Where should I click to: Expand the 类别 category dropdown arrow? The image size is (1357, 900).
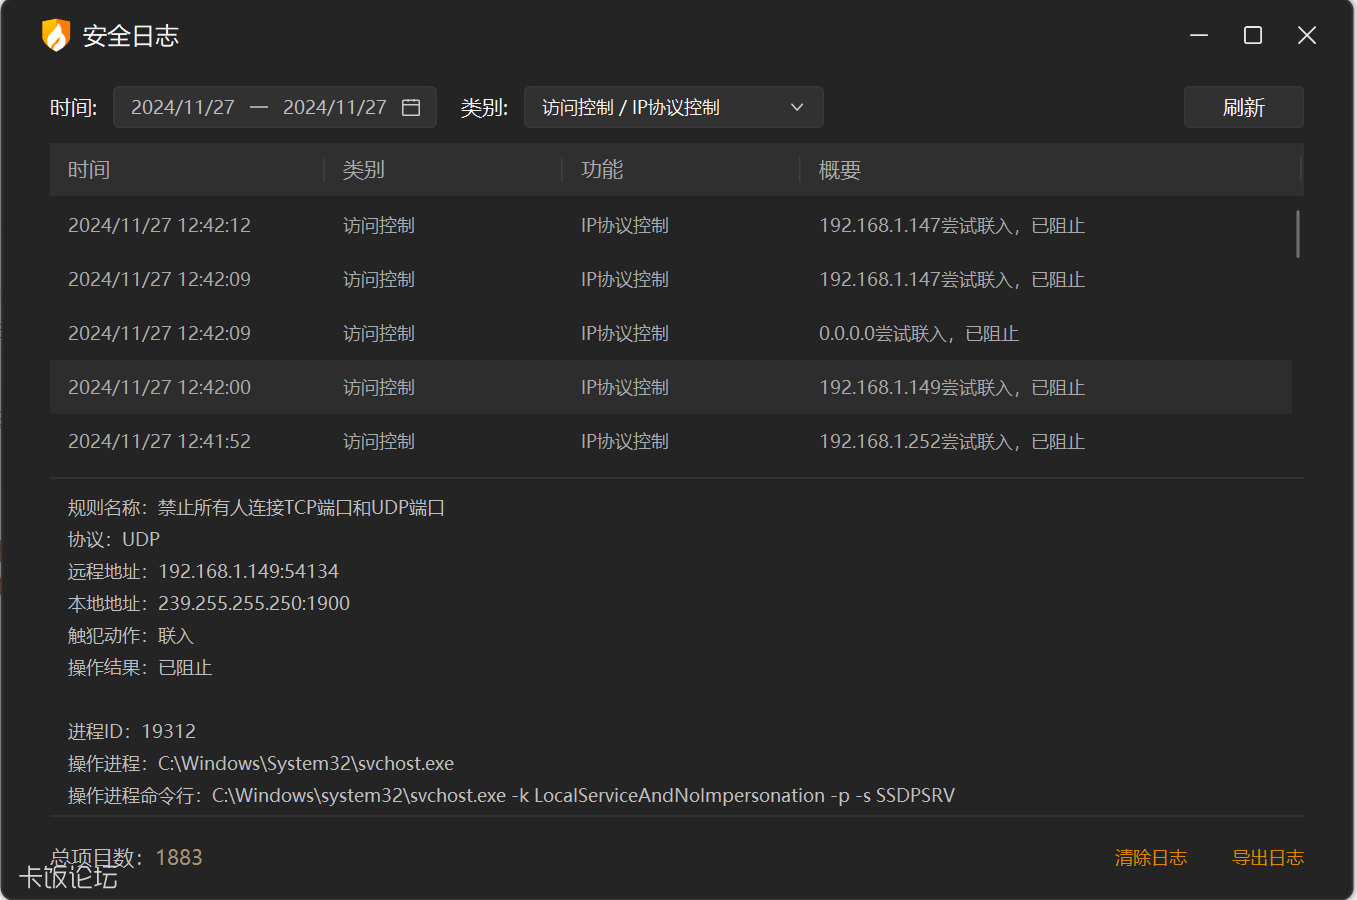click(x=797, y=107)
